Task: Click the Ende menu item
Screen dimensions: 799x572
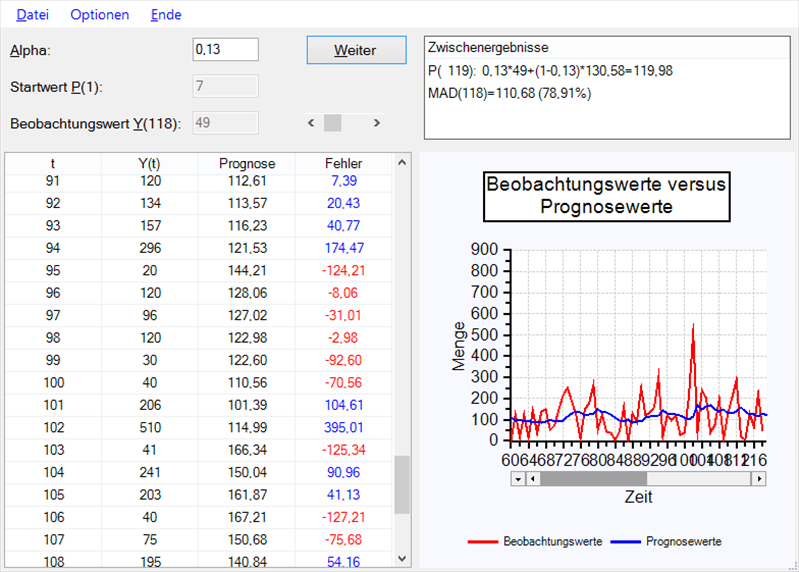Action: 166,15
